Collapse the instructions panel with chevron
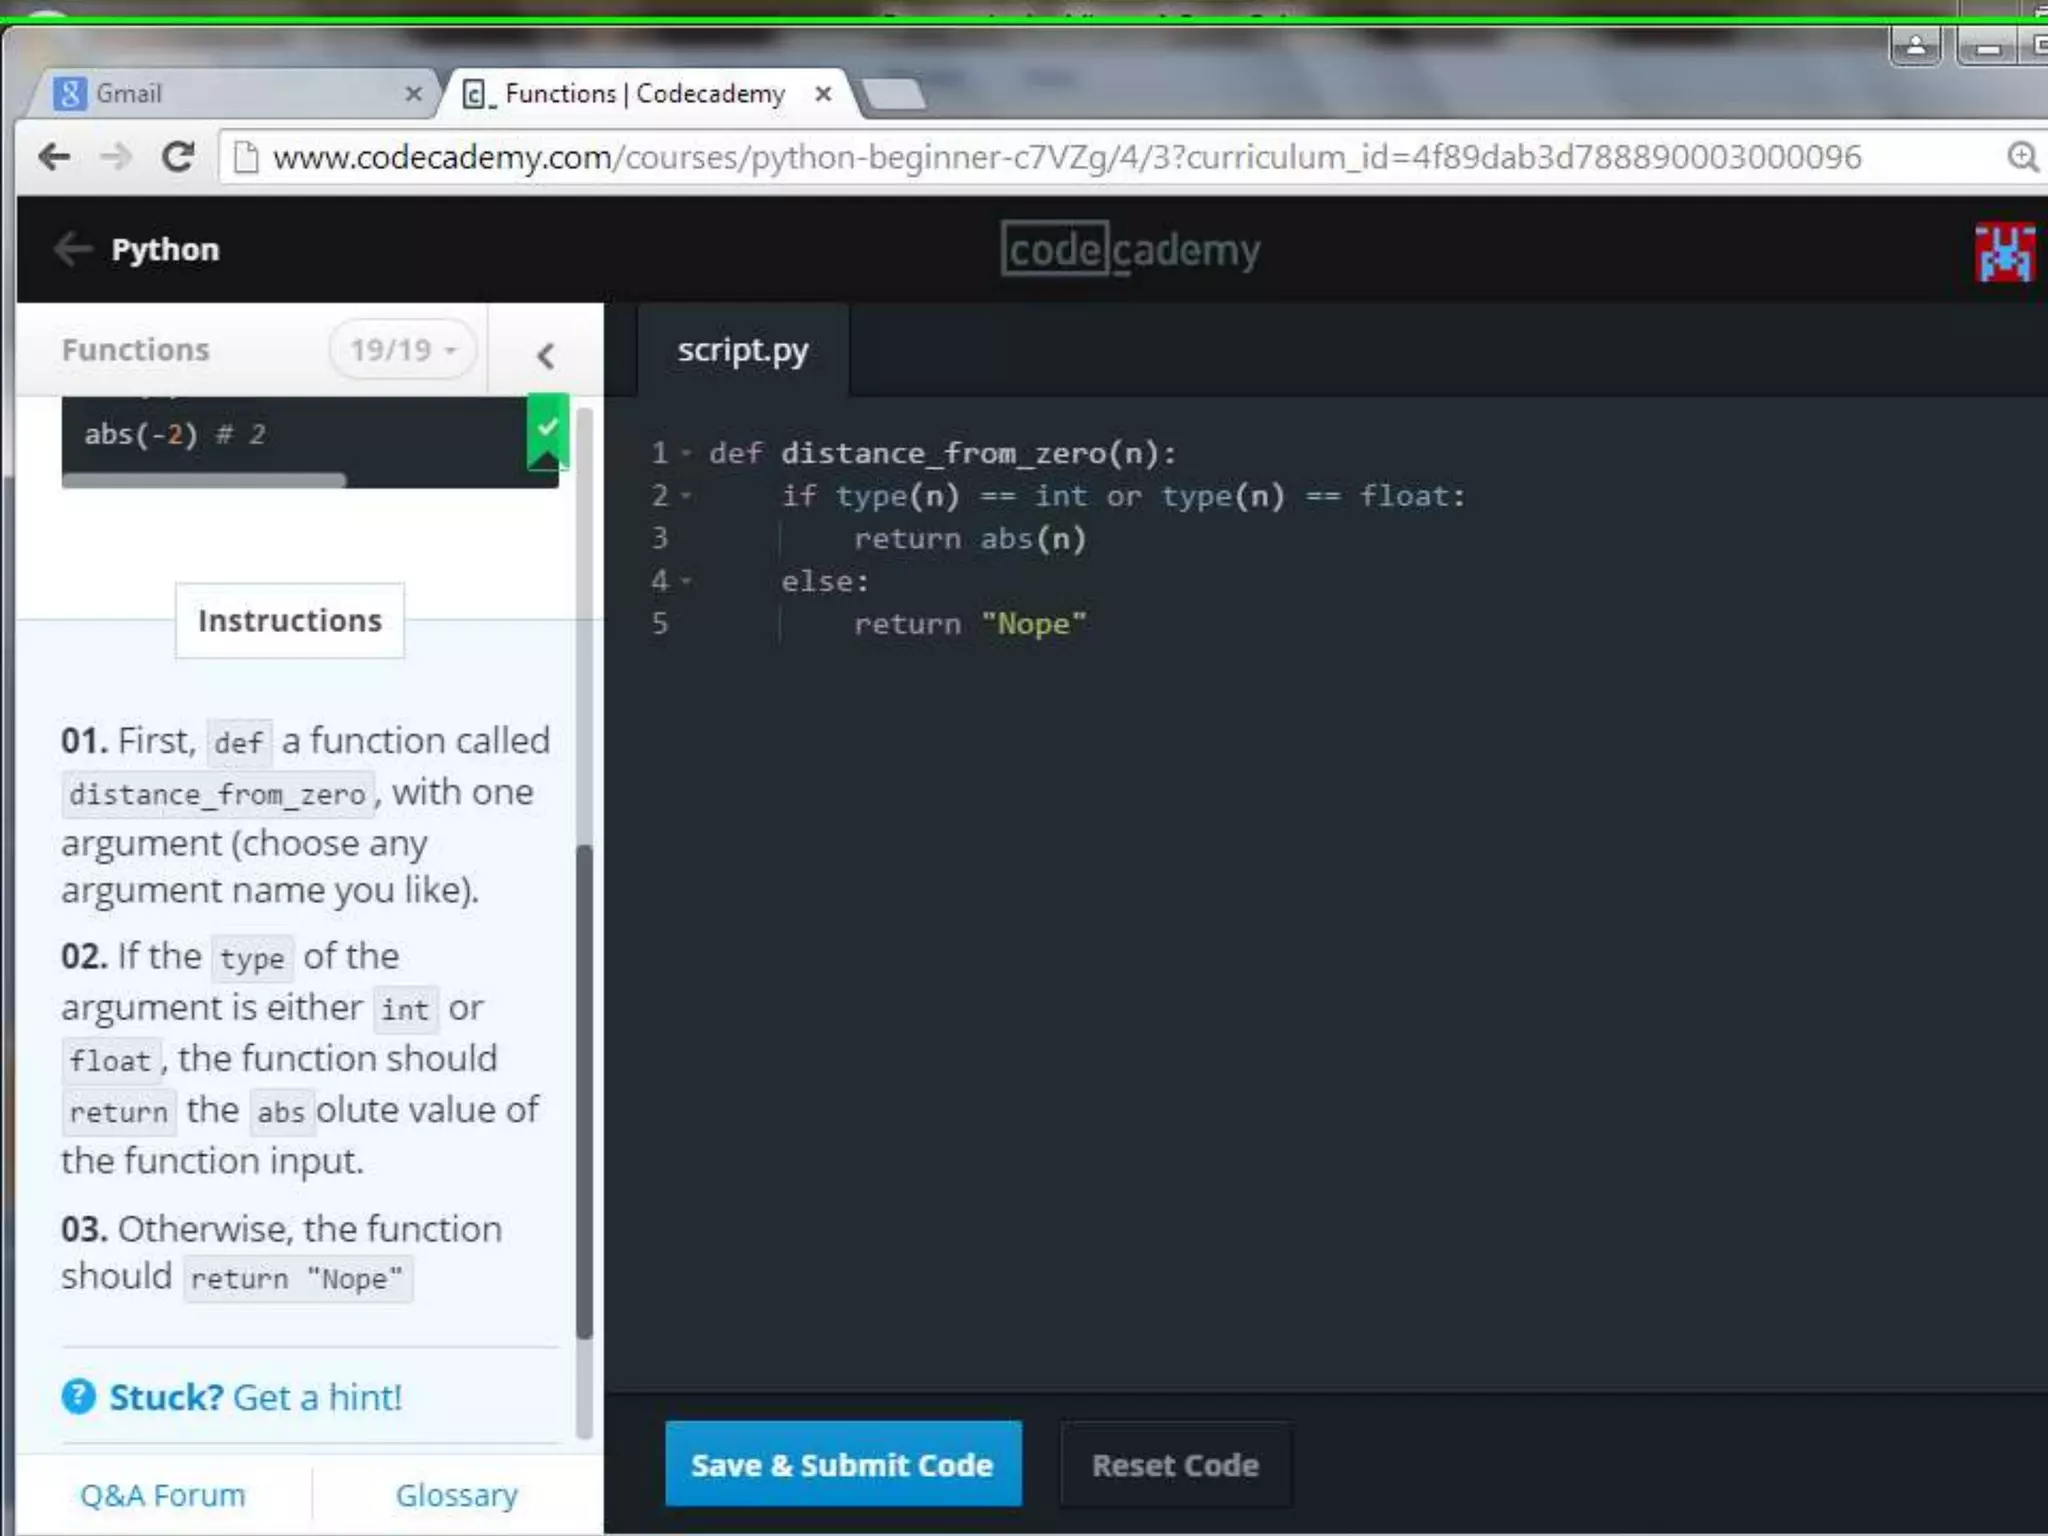The width and height of the screenshot is (2048, 1536). (x=545, y=355)
